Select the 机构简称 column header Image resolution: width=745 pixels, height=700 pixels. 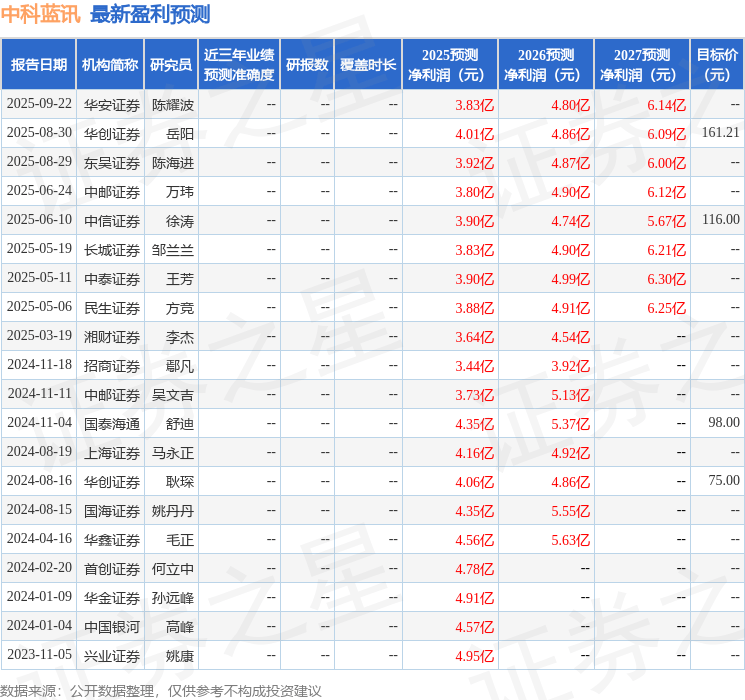click(x=110, y=65)
